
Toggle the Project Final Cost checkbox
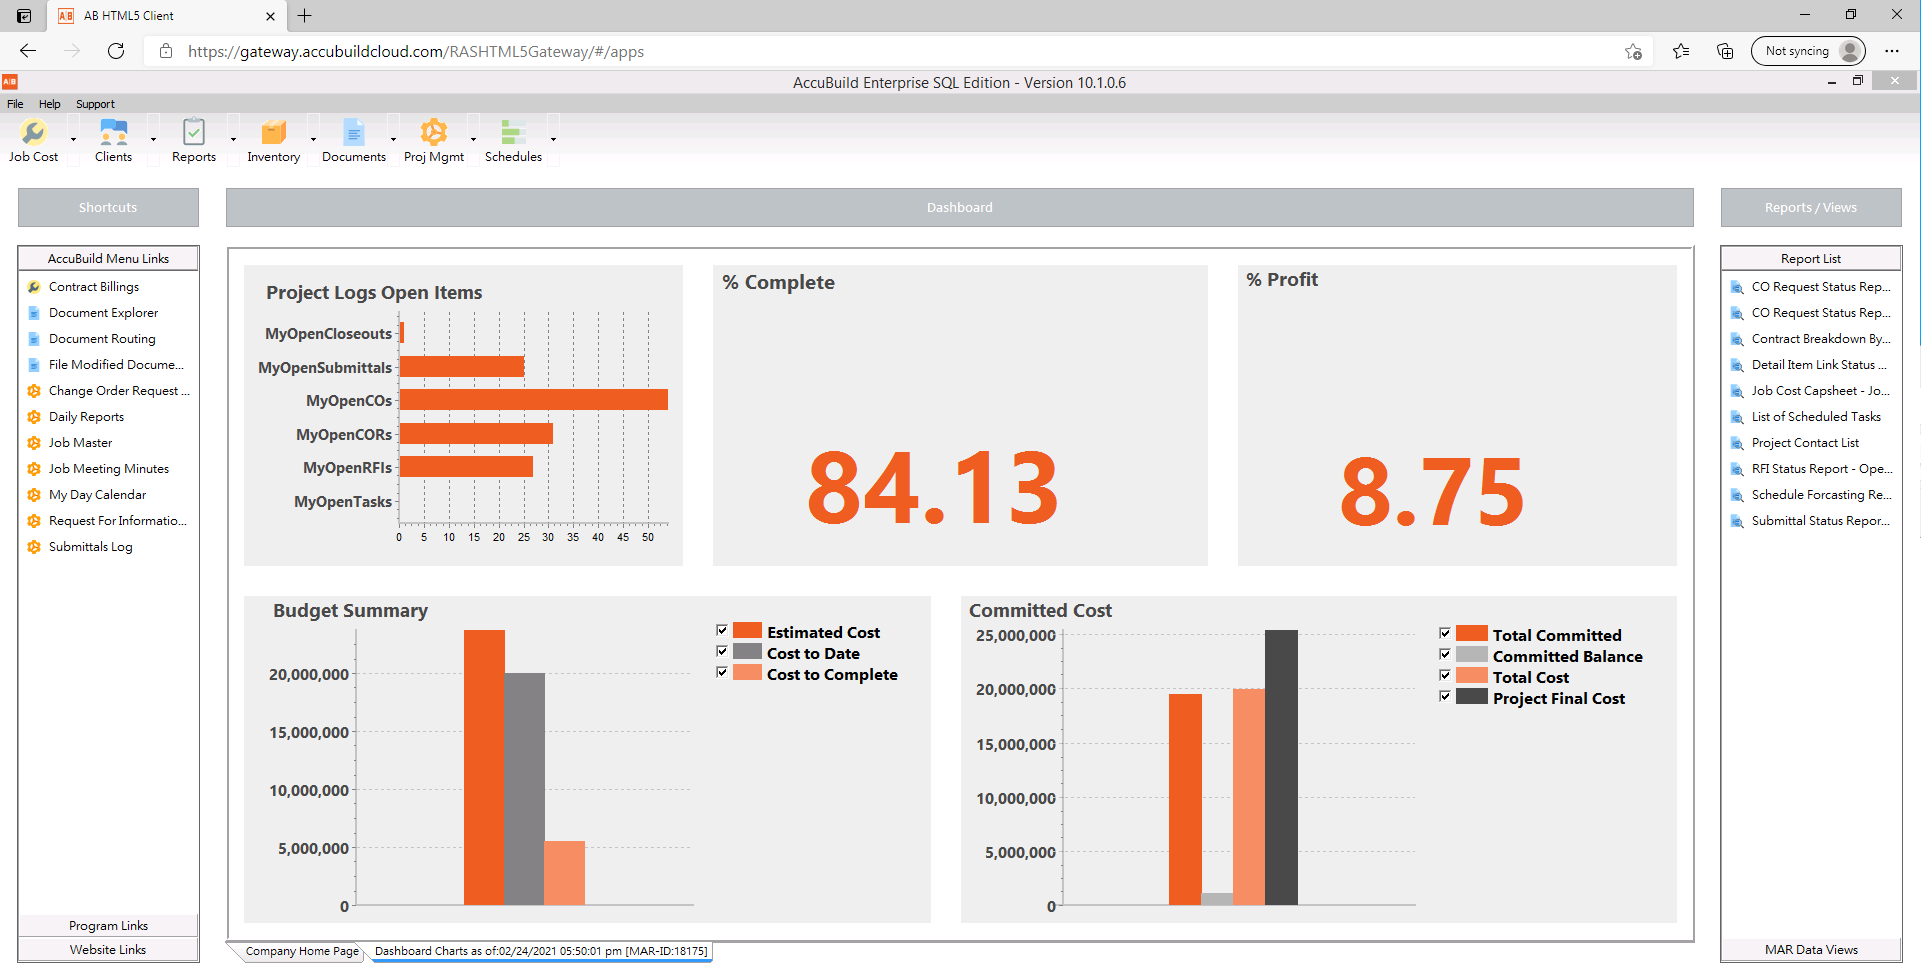[1444, 695]
